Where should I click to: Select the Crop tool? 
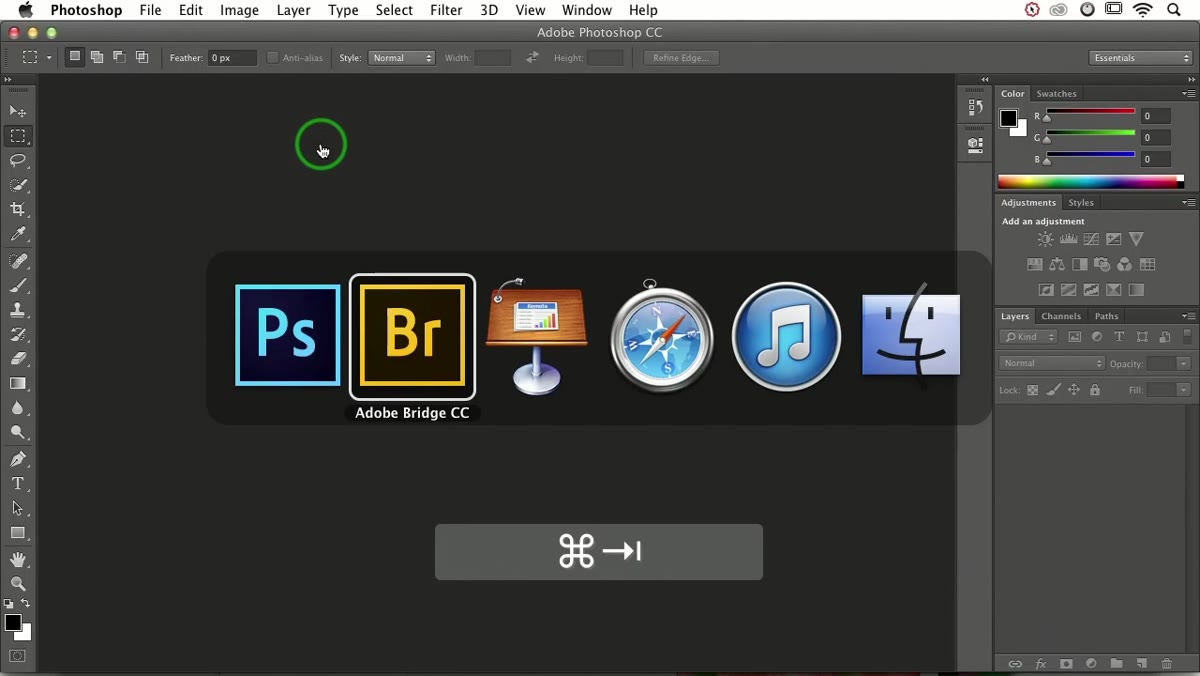(18, 210)
